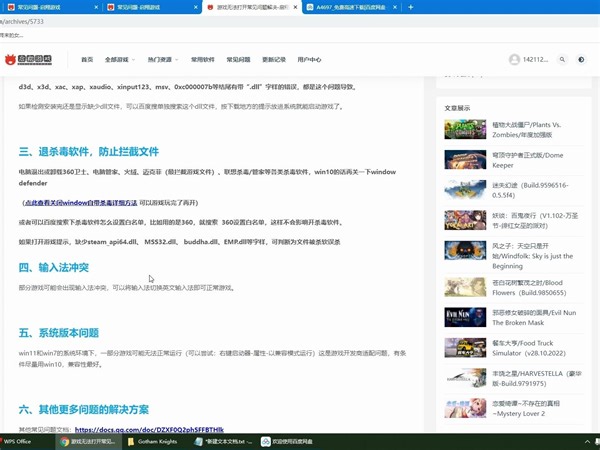Open the docs.qq.com document link
The image size is (600, 450).
pos(149,430)
